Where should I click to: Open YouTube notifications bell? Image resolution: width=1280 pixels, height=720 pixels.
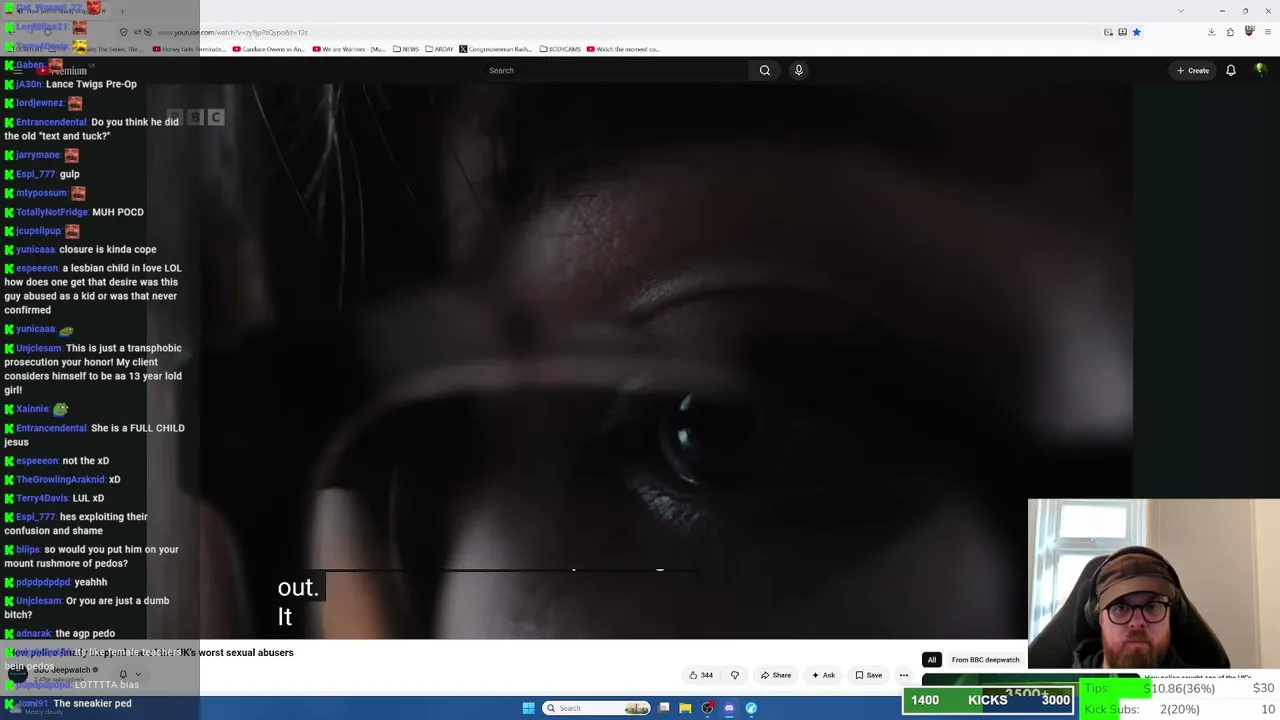click(x=1231, y=70)
